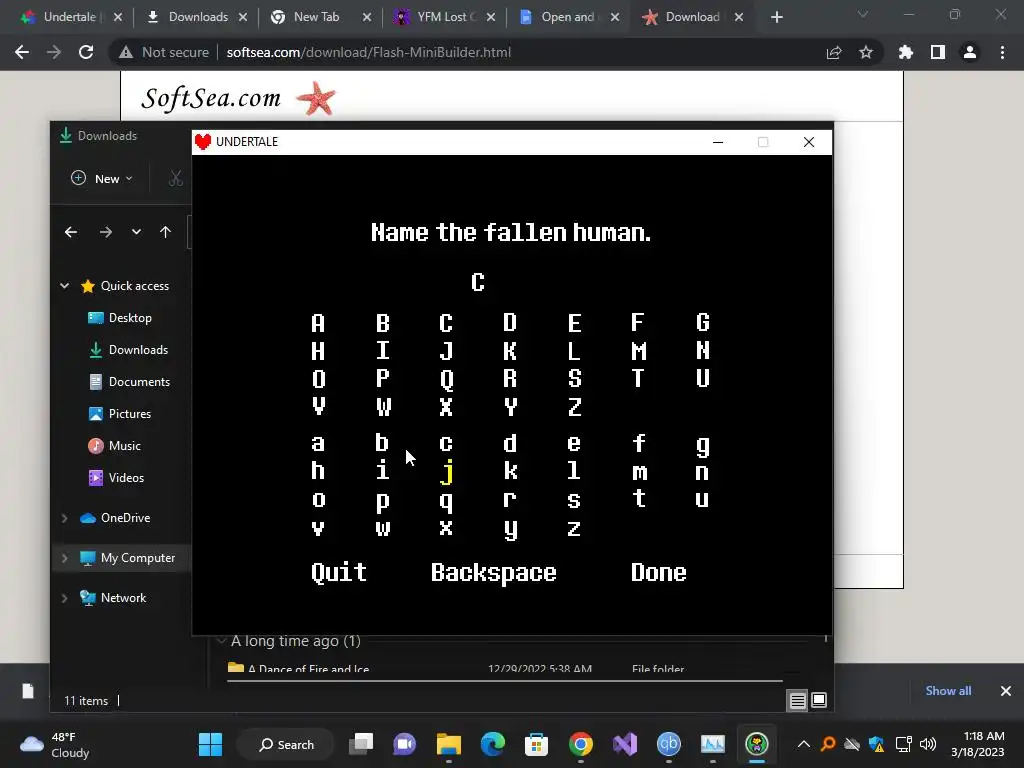
Task: Go up one folder in File Explorer
Action: point(165,232)
